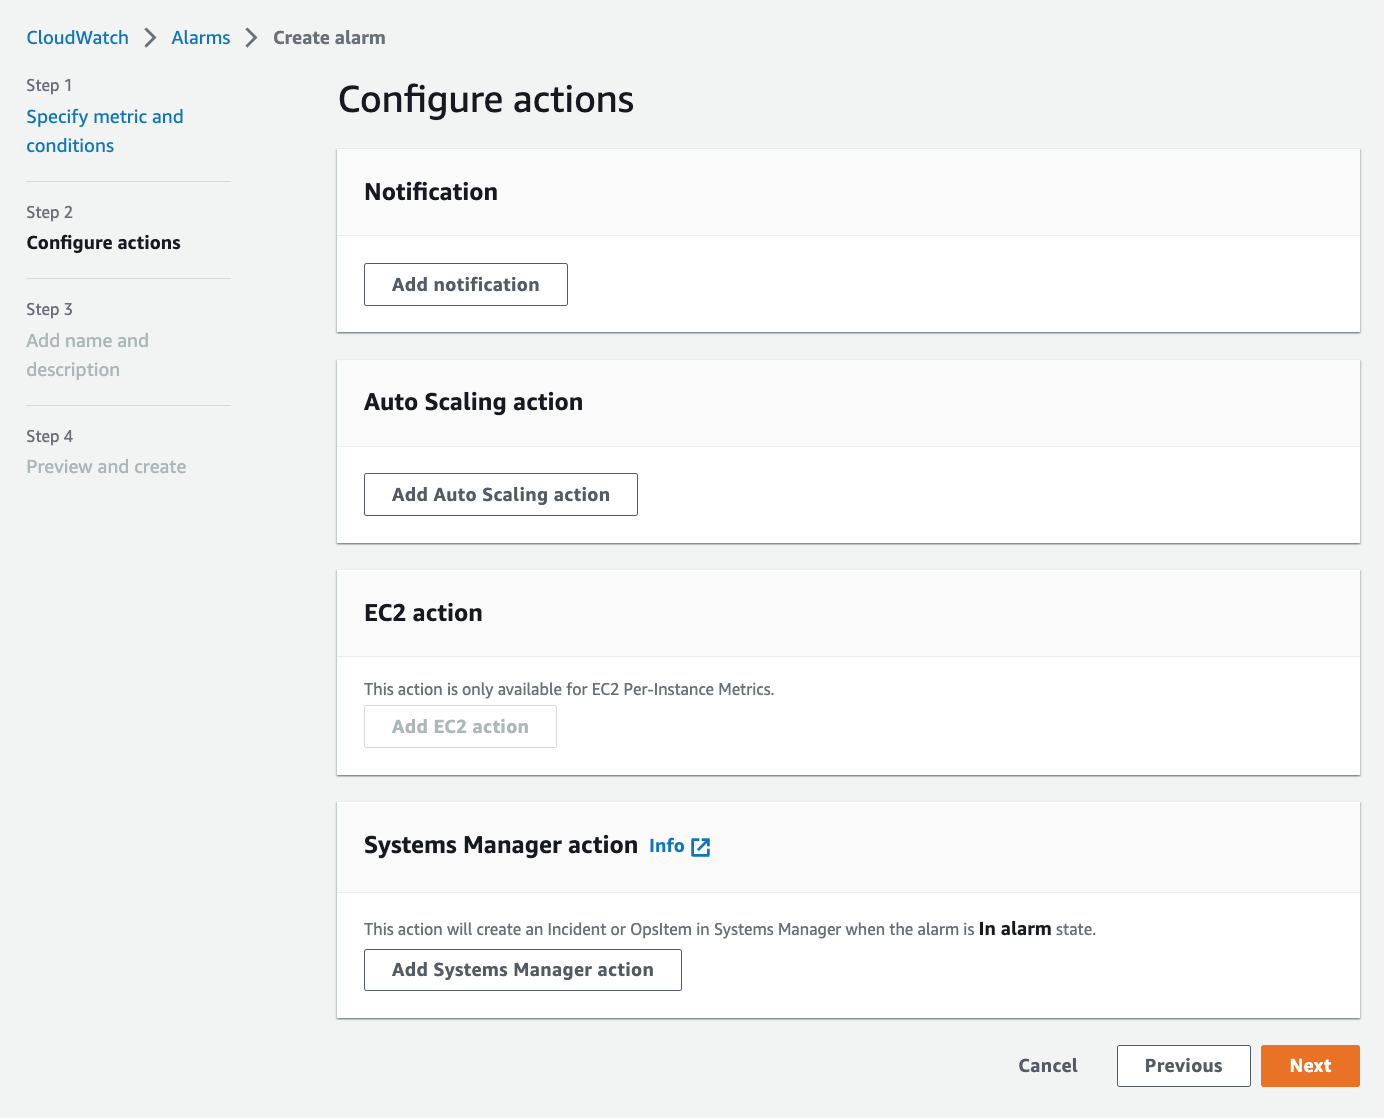Click the Configure actions page heading
The width and height of the screenshot is (1384, 1118).
(486, 100)
